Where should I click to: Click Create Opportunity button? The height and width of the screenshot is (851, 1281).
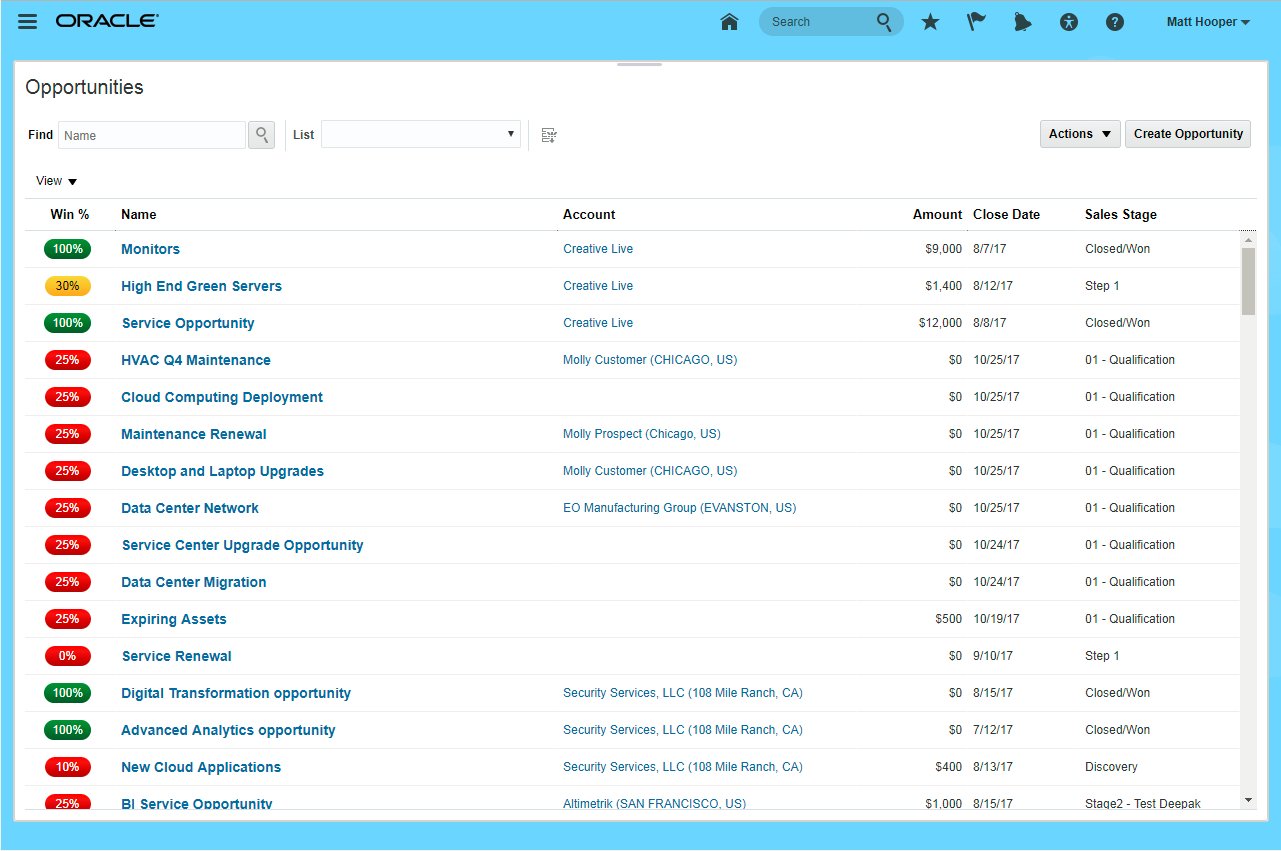tap(1188, 134)
